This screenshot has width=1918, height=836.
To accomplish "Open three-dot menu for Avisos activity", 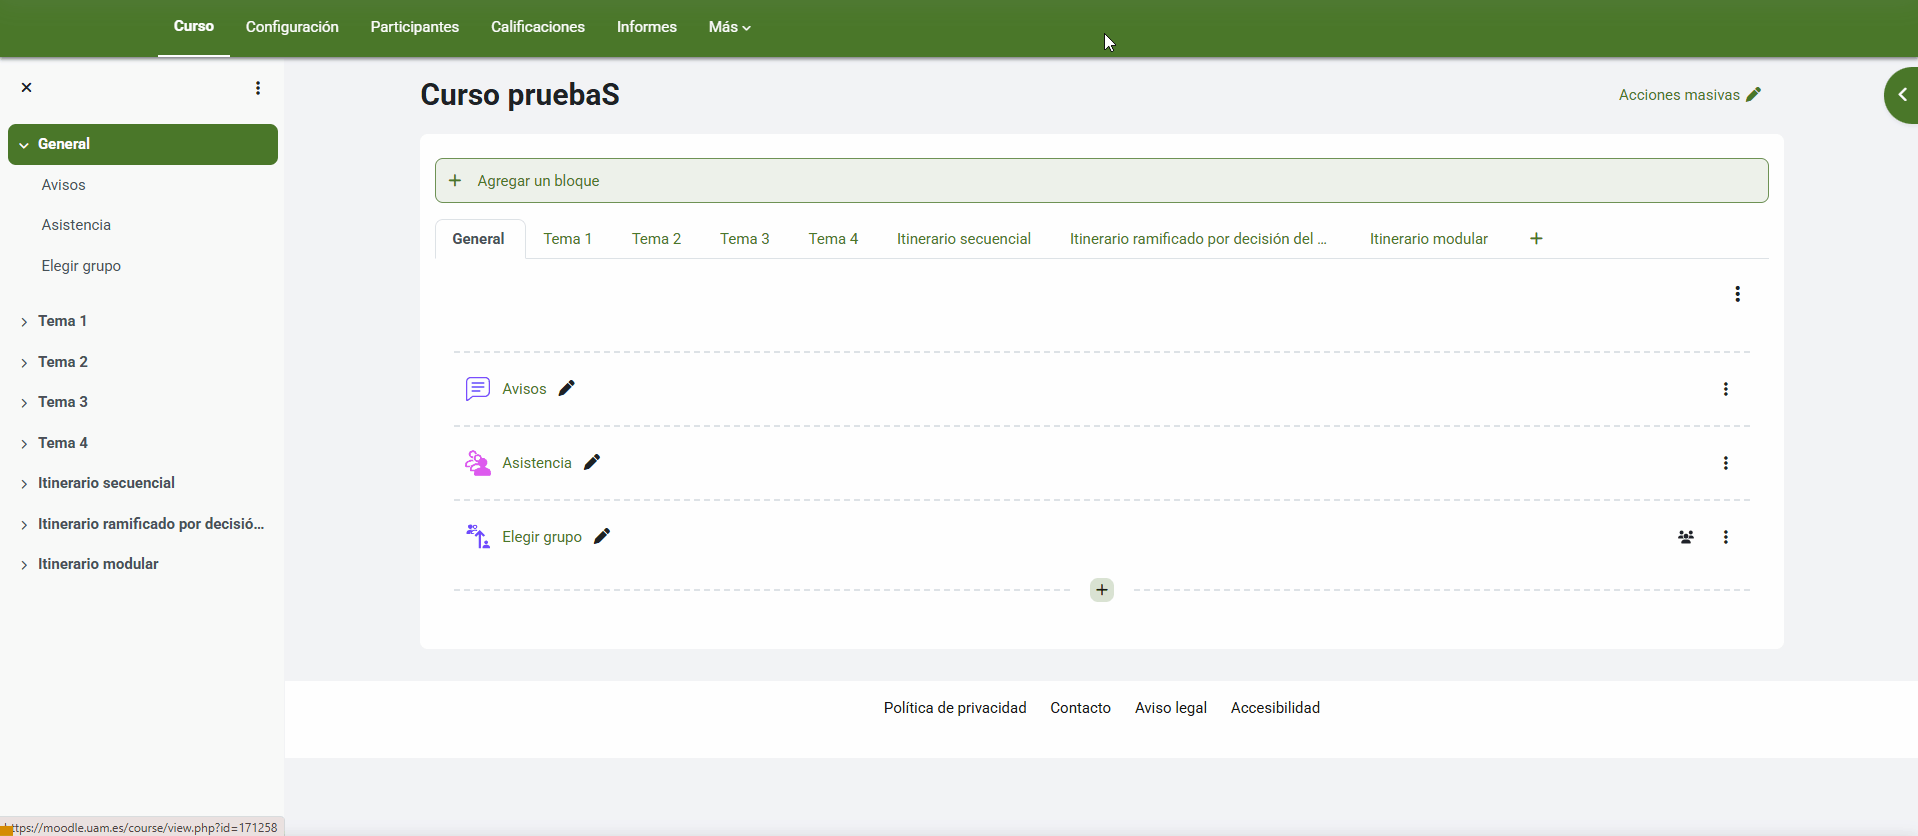I will click(x=1725, y=389).
